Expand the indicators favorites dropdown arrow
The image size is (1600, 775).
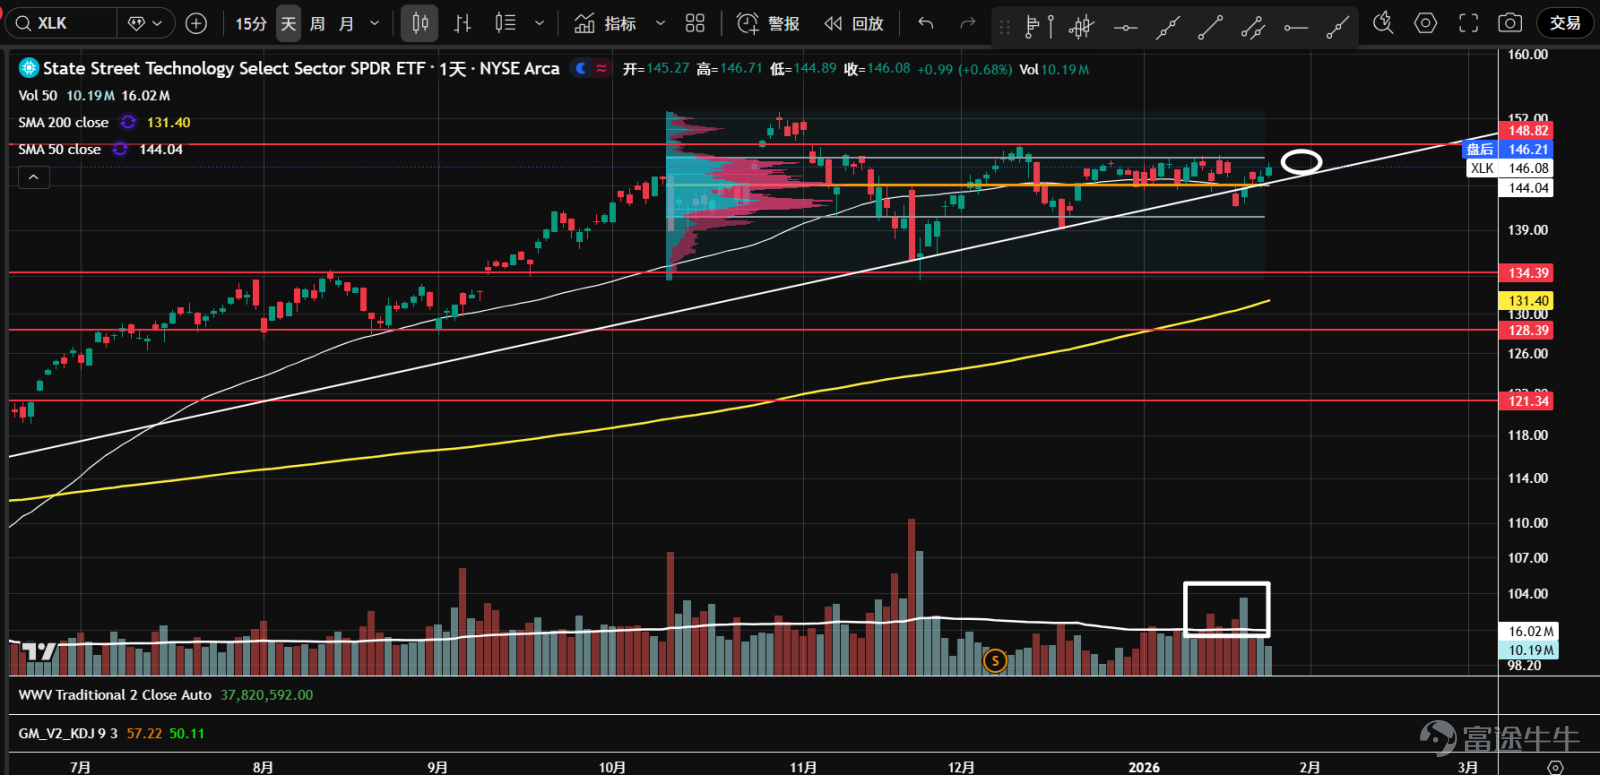pyautogui.click(x=660, y=23)
